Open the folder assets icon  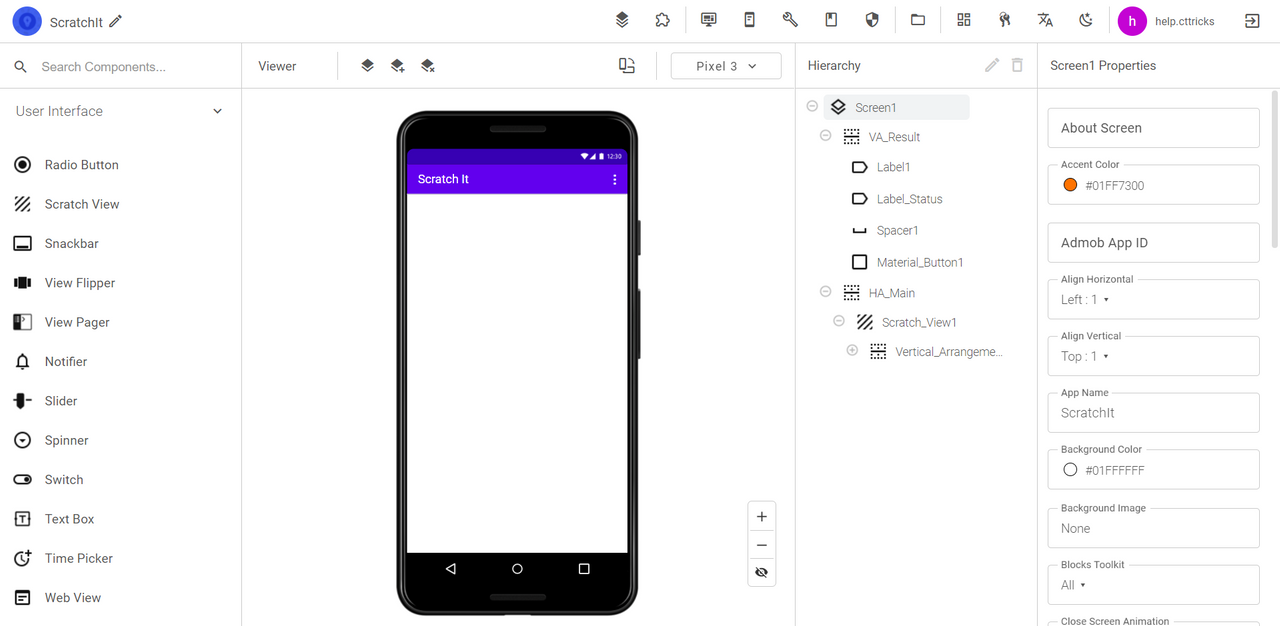(x=918, y=20)
